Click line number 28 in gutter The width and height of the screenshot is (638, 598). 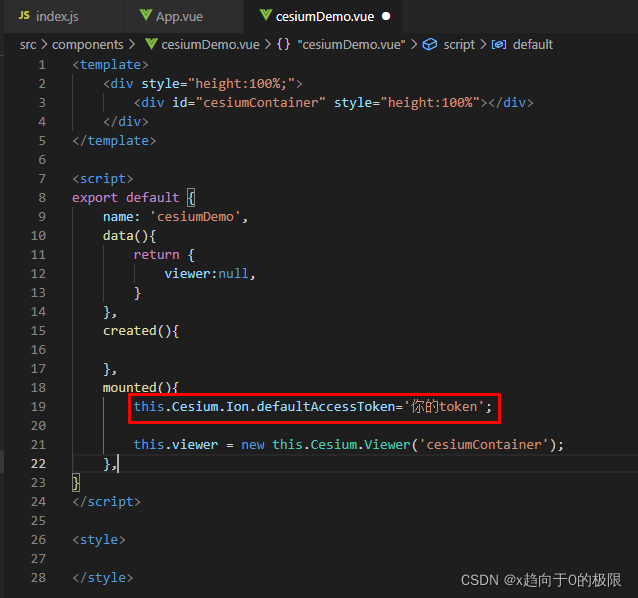(x=38, y=577)
